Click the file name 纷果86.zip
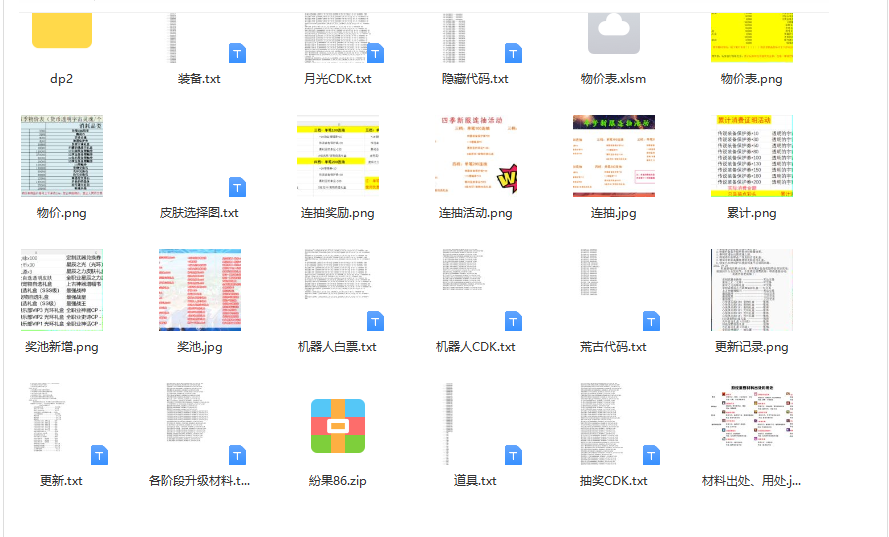889x537 pixels. (337, 481)
